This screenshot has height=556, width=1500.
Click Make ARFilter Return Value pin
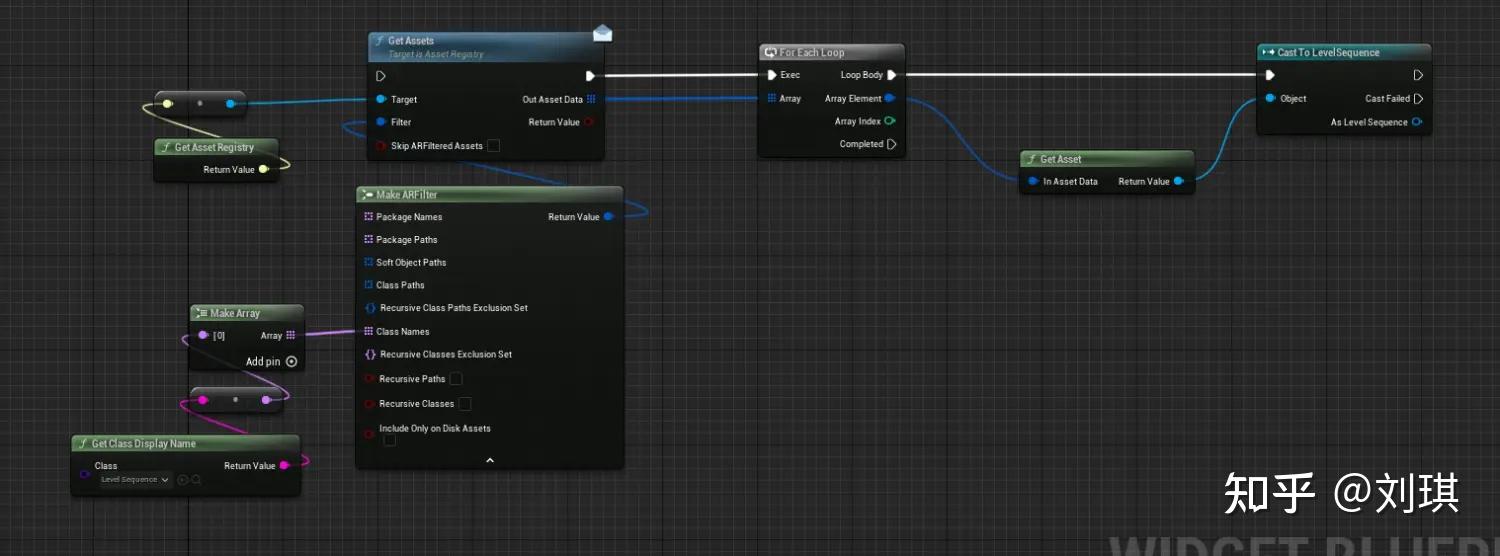coord(609,217)
